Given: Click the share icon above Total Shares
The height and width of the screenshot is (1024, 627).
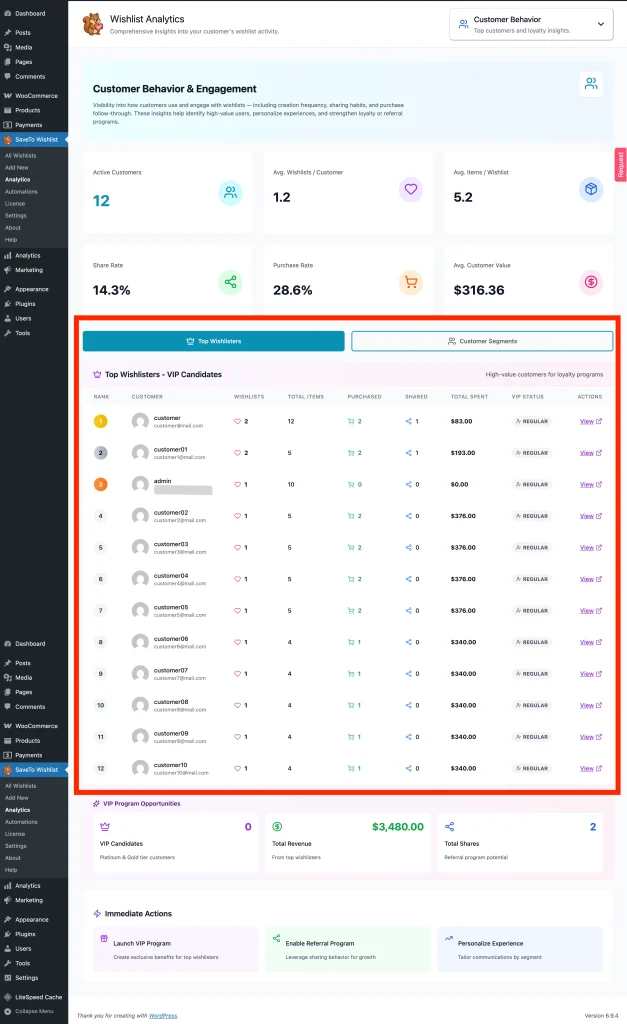Looking at the screenshot, I should point(449,827).
